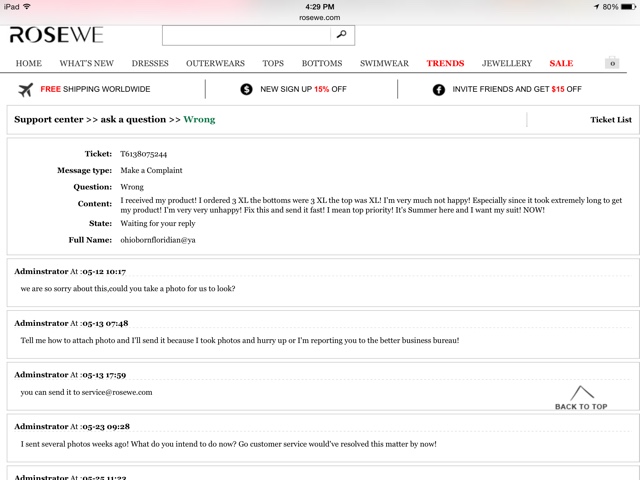Open the DRESSES menu item
Image resolution: width=640 pixels, height=480 pixels.
point(150,63)
